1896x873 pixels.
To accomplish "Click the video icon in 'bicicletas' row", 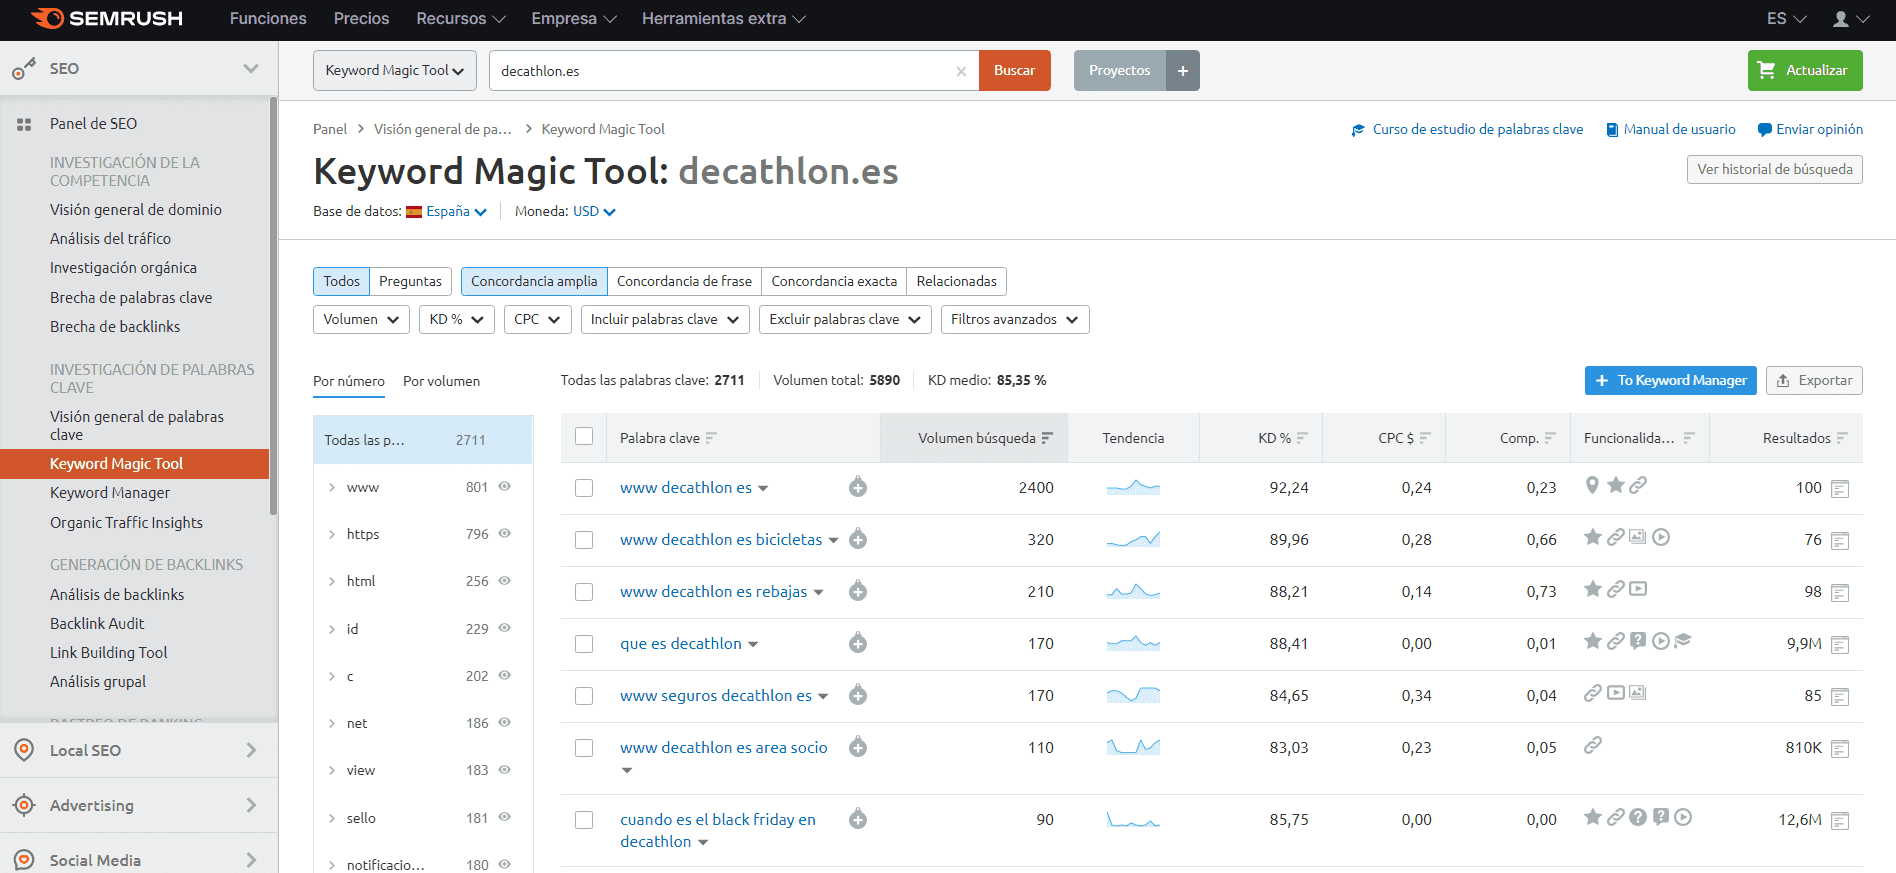I will coord(1661,537).
